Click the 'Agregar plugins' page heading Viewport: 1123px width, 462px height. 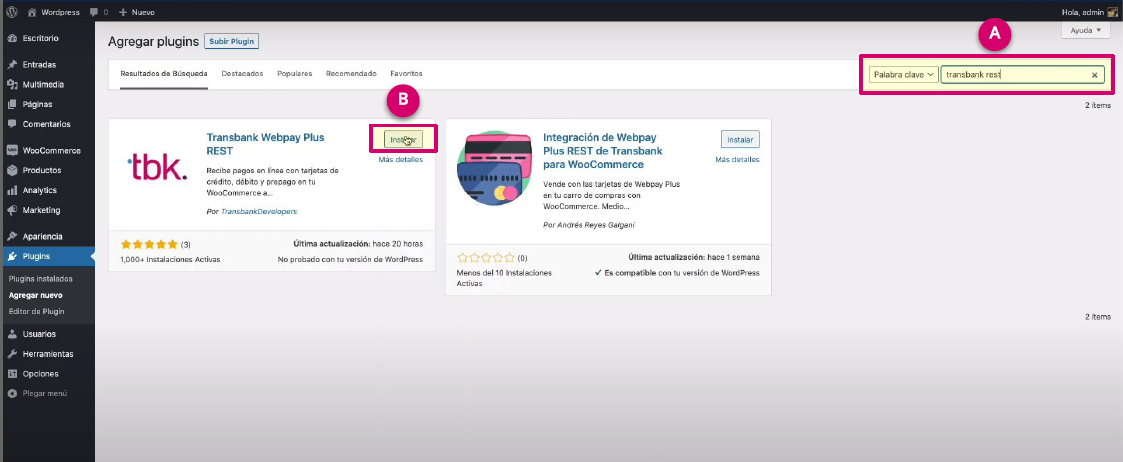pyautogui.click(x=153, y=42)
